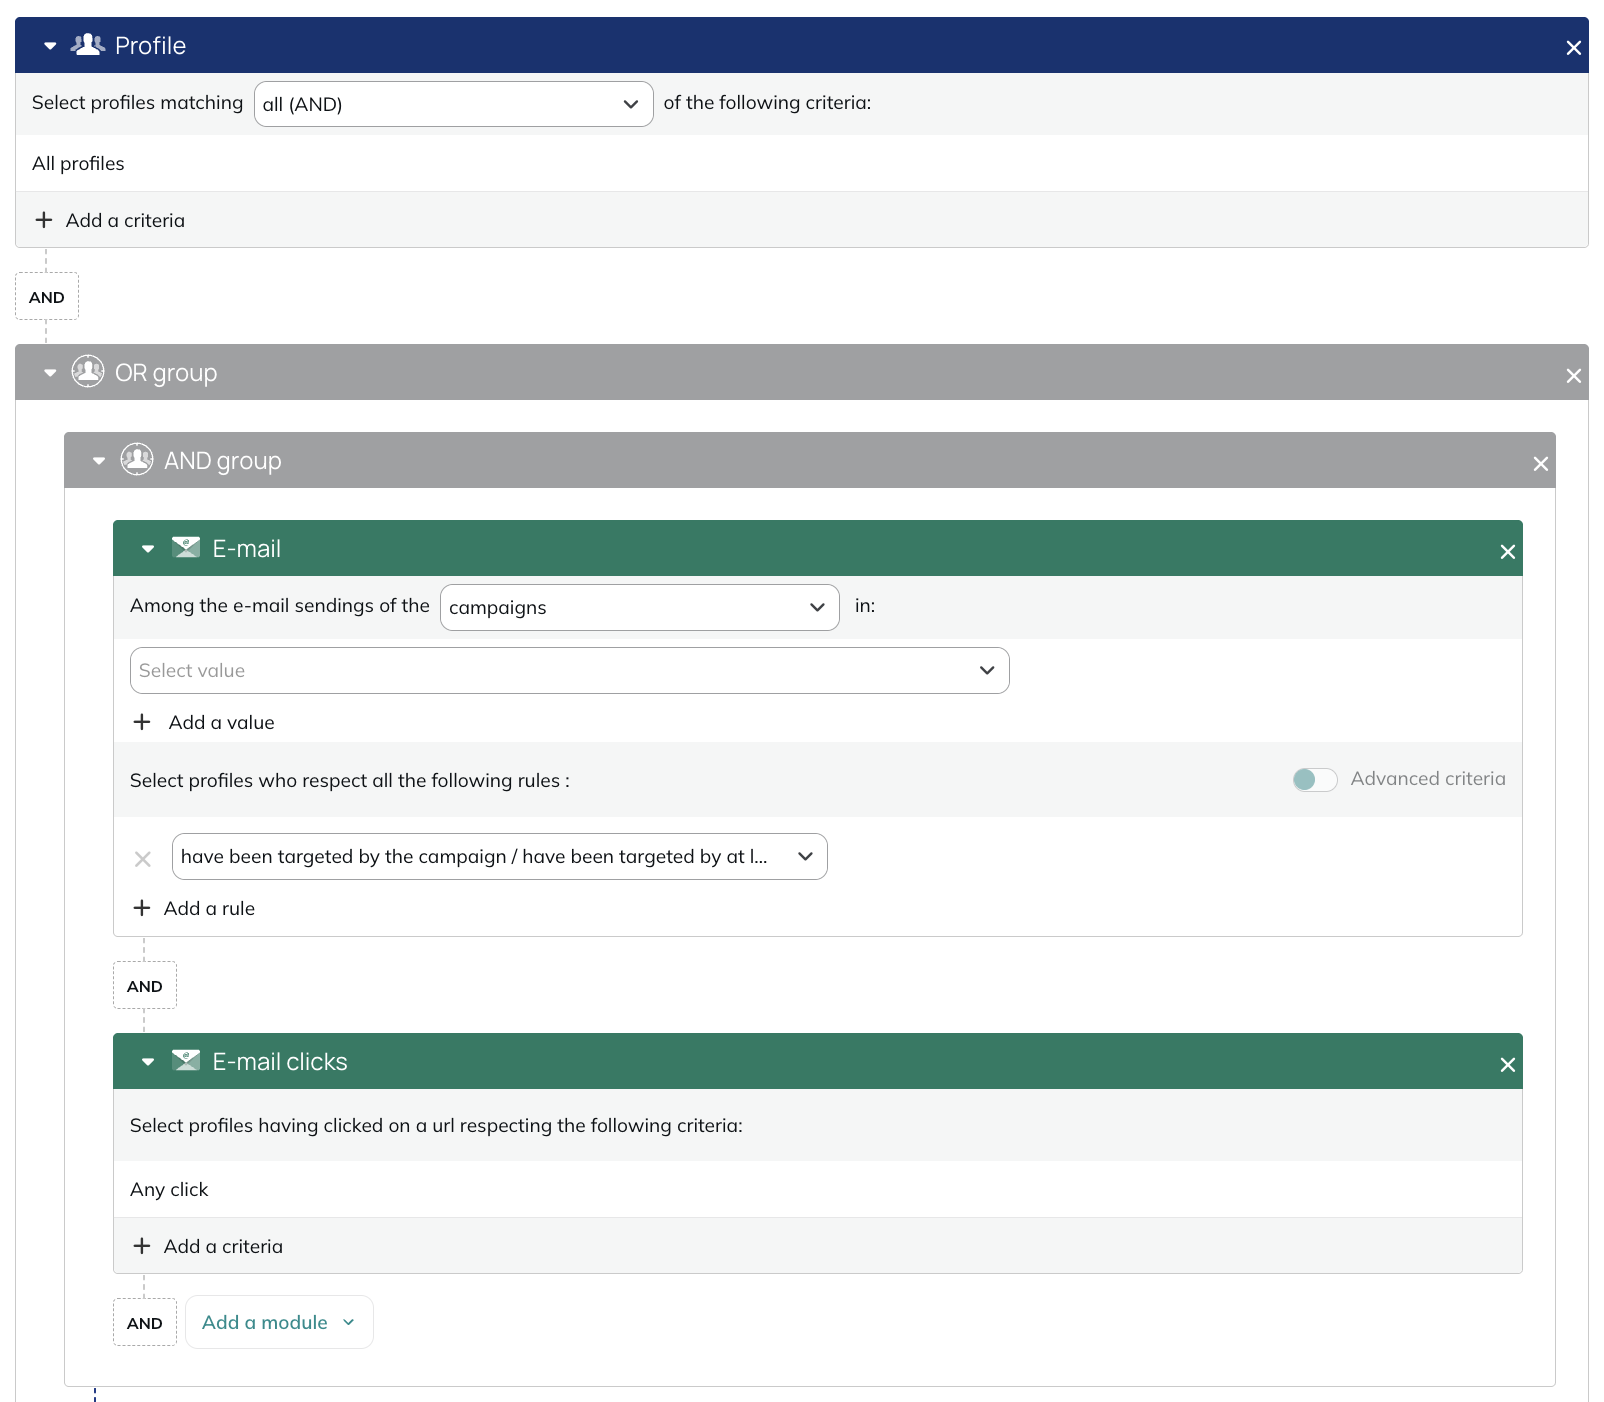Remove the OR group block
Screen dimensions: 1604x1402
click(x=1574, y=376)
